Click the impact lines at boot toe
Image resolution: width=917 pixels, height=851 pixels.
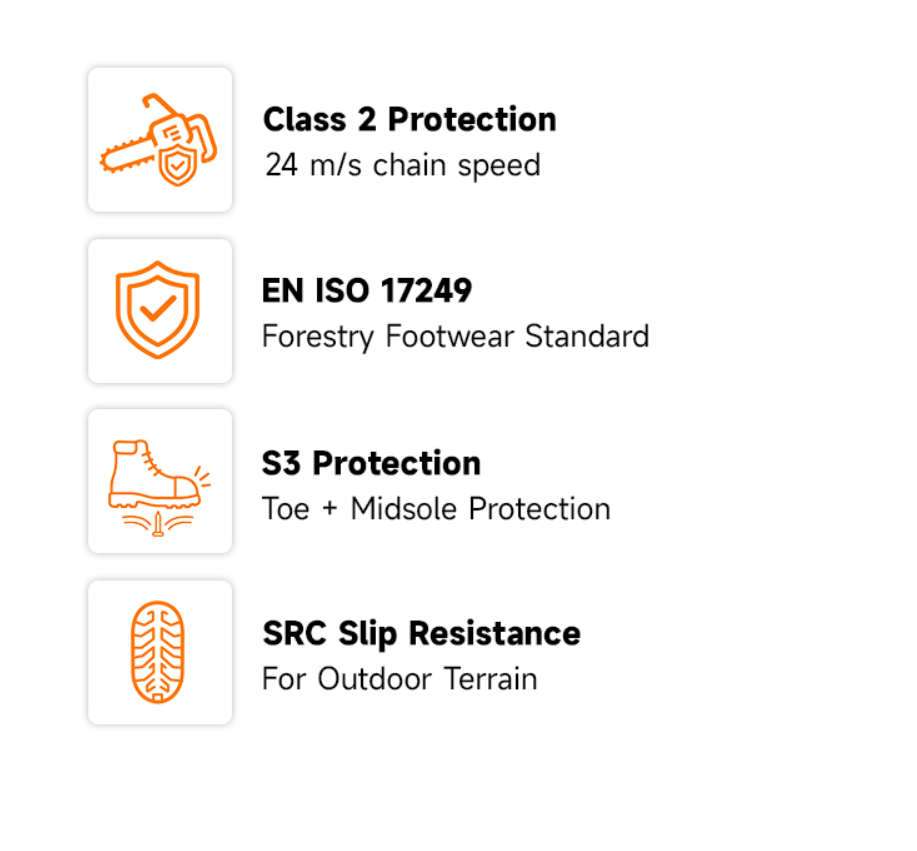(x=202, y=477)
